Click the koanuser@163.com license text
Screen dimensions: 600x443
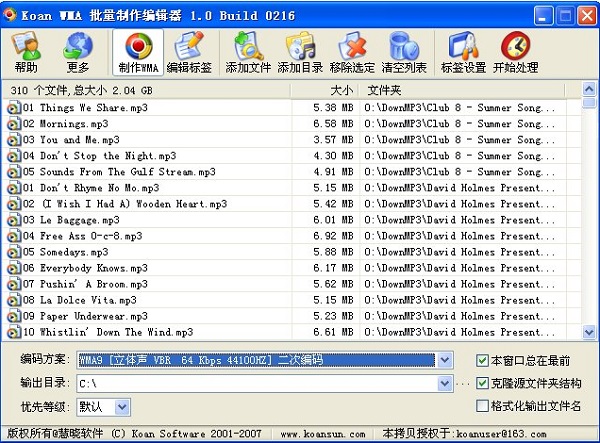pos(501,434)
